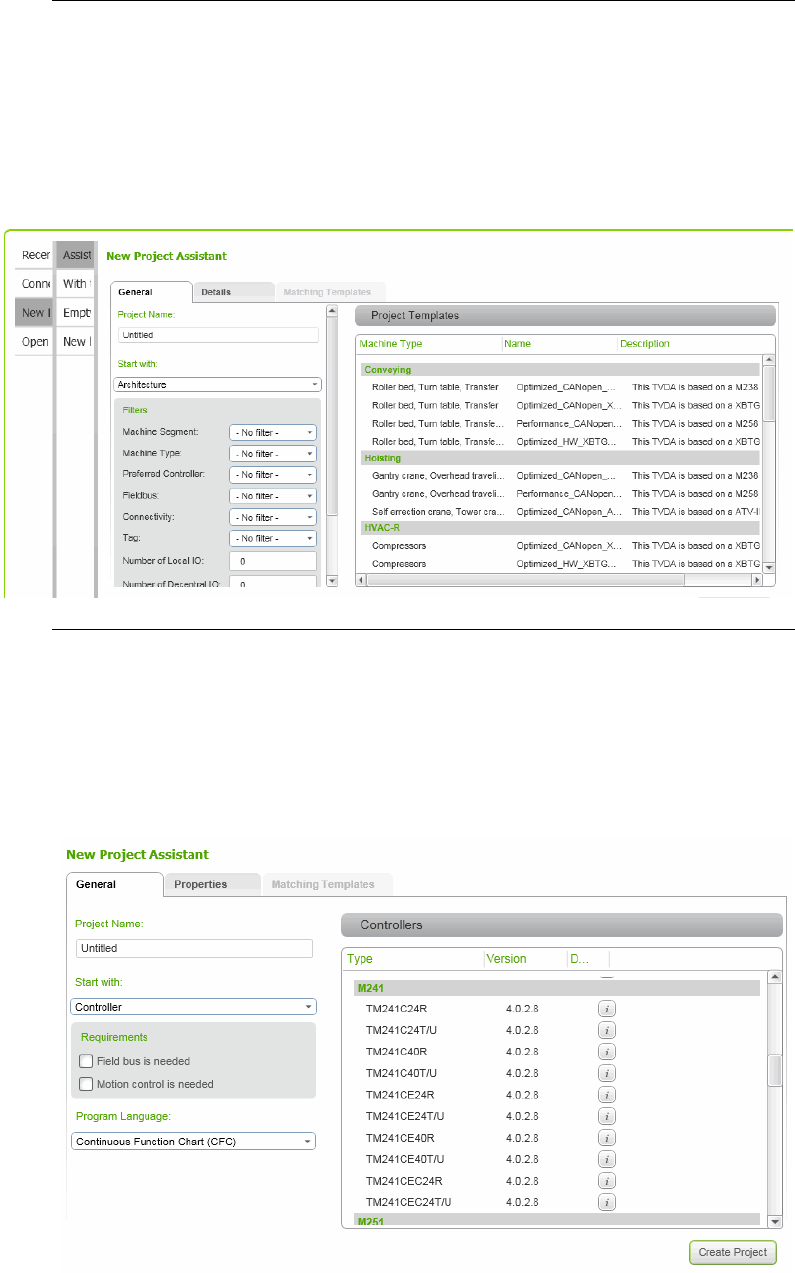Click the Controllers list vertical scrollbar
The height and width of the screenshot is (1273, 795).
coord(774,1099)
